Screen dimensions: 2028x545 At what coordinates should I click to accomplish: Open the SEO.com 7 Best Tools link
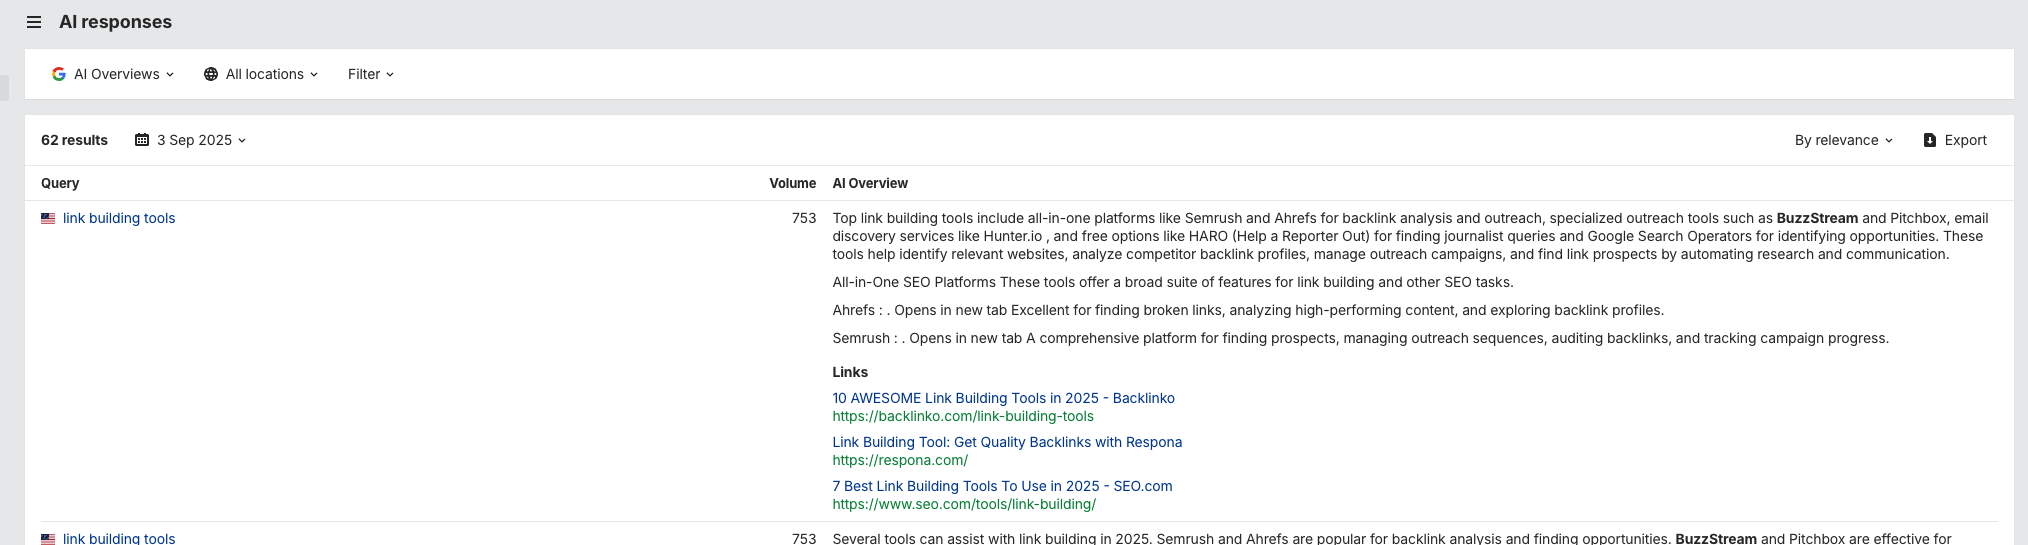(1002, 486)
